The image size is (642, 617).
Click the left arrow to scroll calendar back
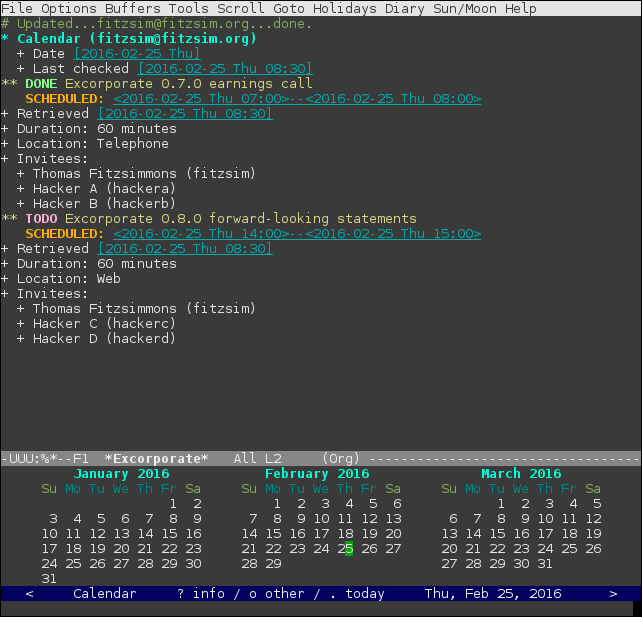coord(29,594)
